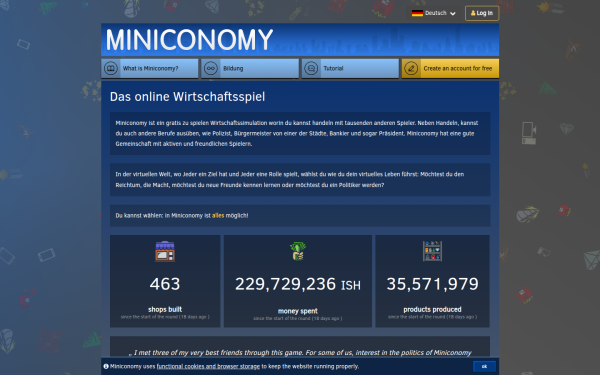Click the shop icon above 463
Screen dimensions: 600x375
(x=165, y=251)
